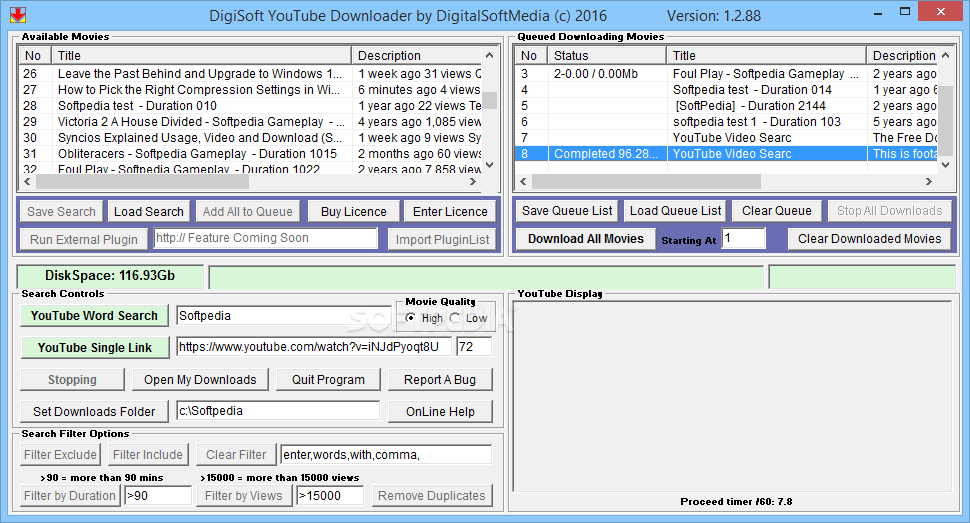This screenshot has height=523, width=970.
Task: Open the Buy Licence dialog
Action: click(x=353, y=212)
